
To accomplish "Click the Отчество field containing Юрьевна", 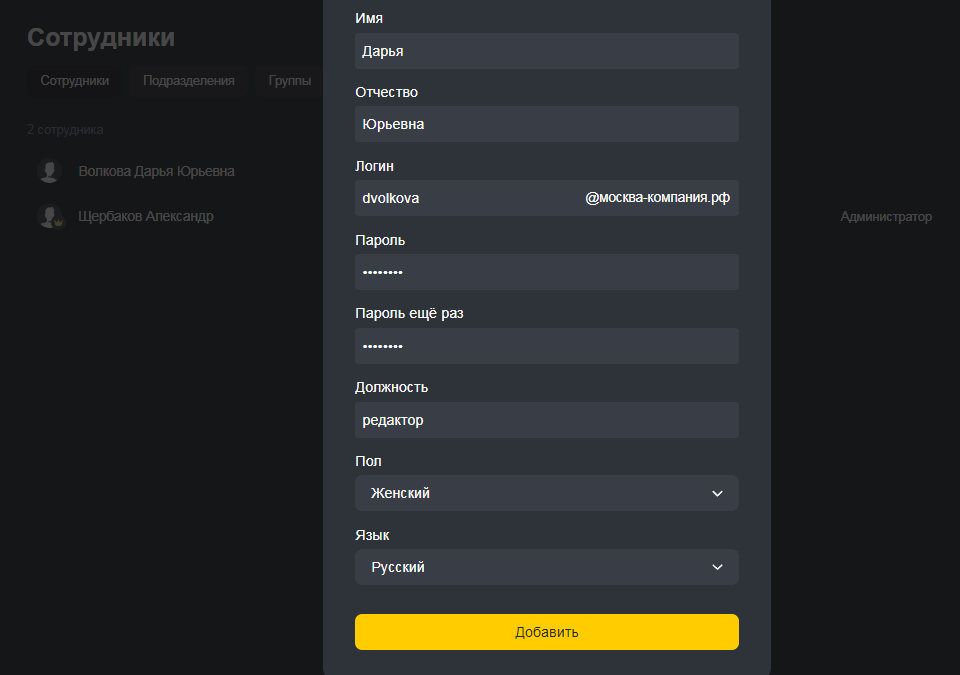I will (x=546, y=124).
